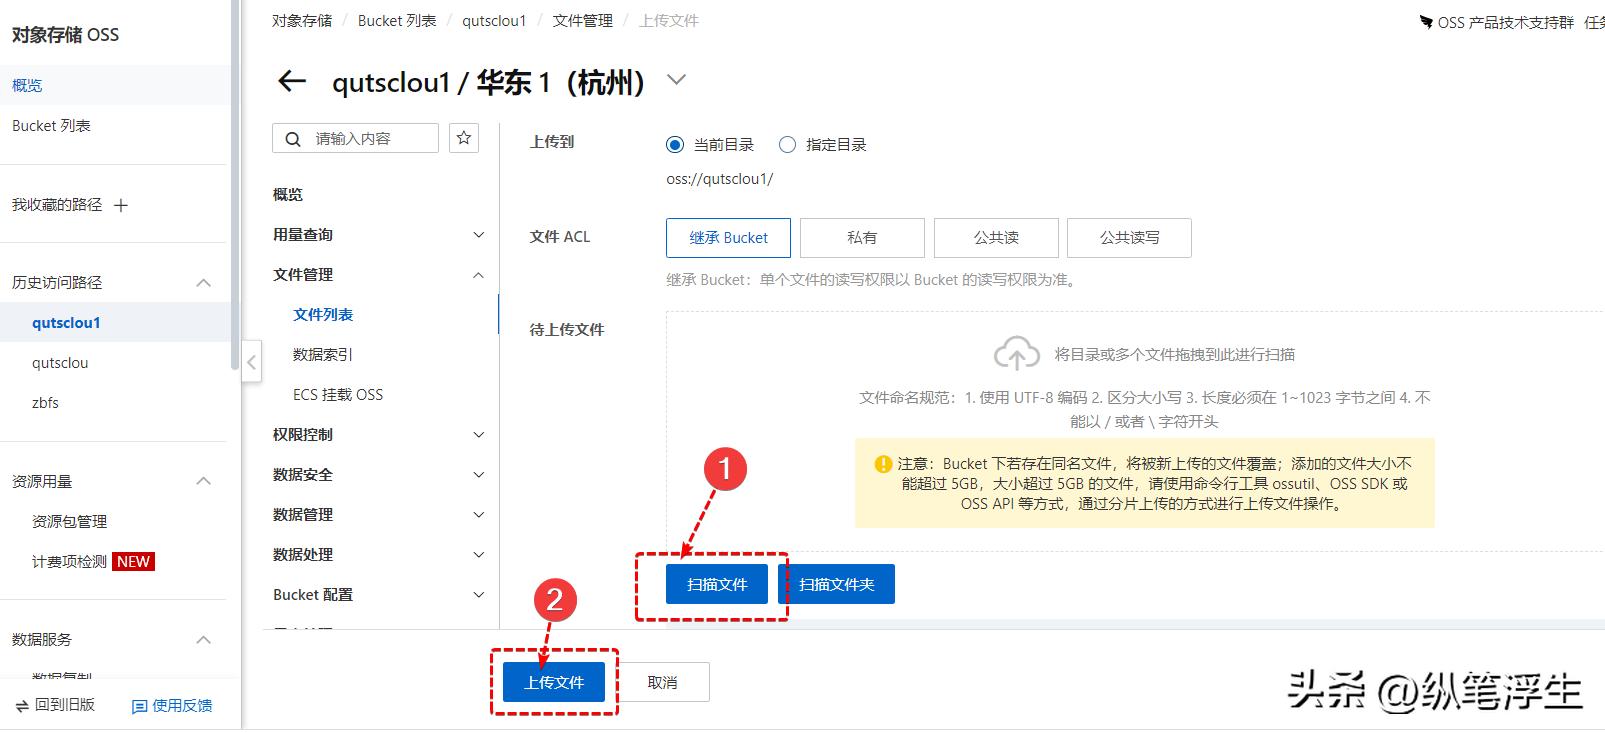Choose 公共读写 as file ACL
The height and width of the screenshot is (733, 1605).
pyautogui.click(x=1129, y=238)
